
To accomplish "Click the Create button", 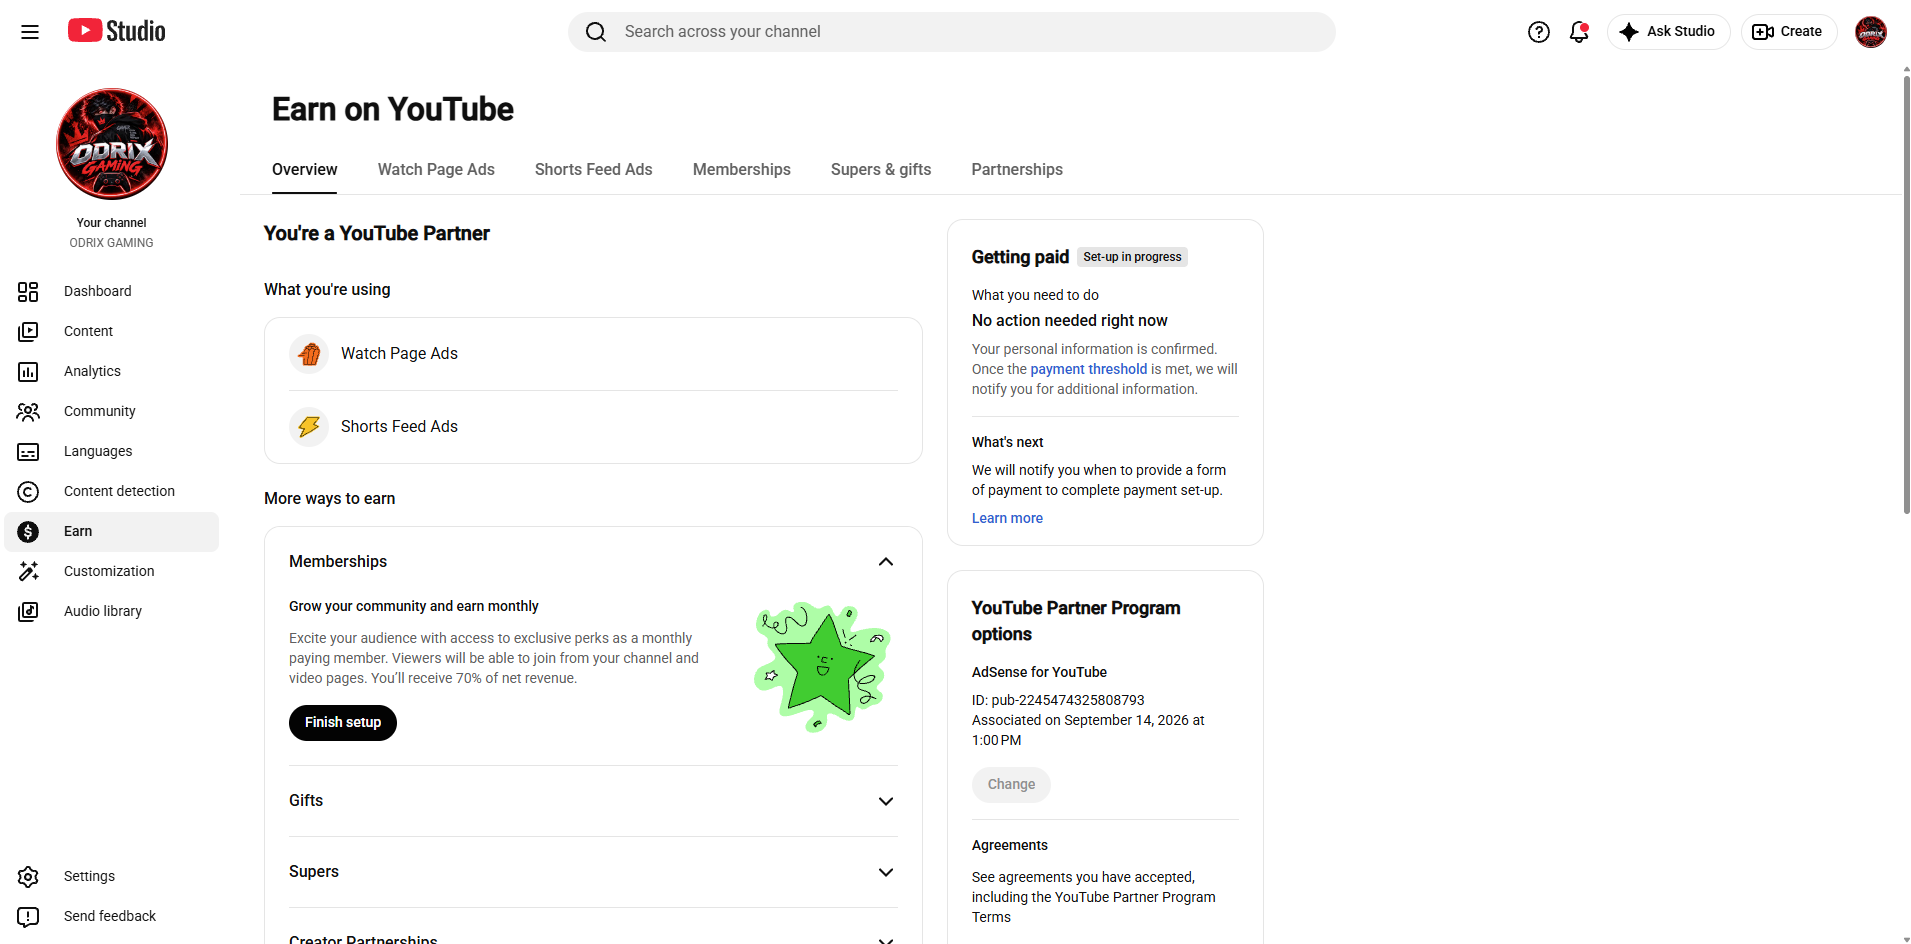I will pyautogui.click(x=1788, y=32).
